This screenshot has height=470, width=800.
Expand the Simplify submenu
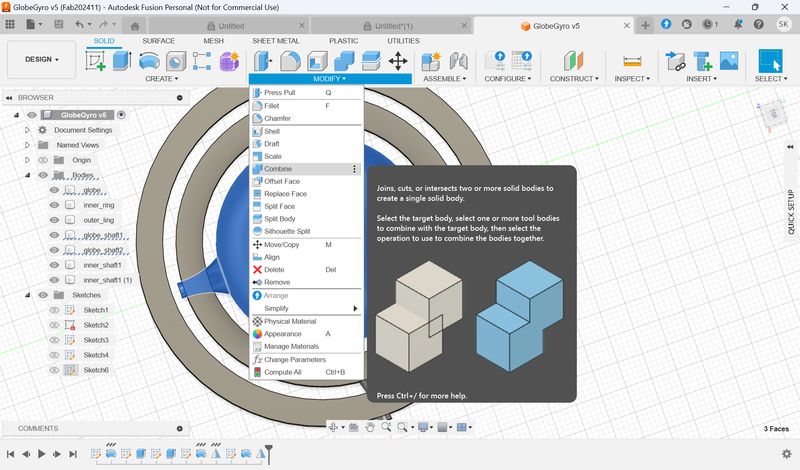coord(307,308)
